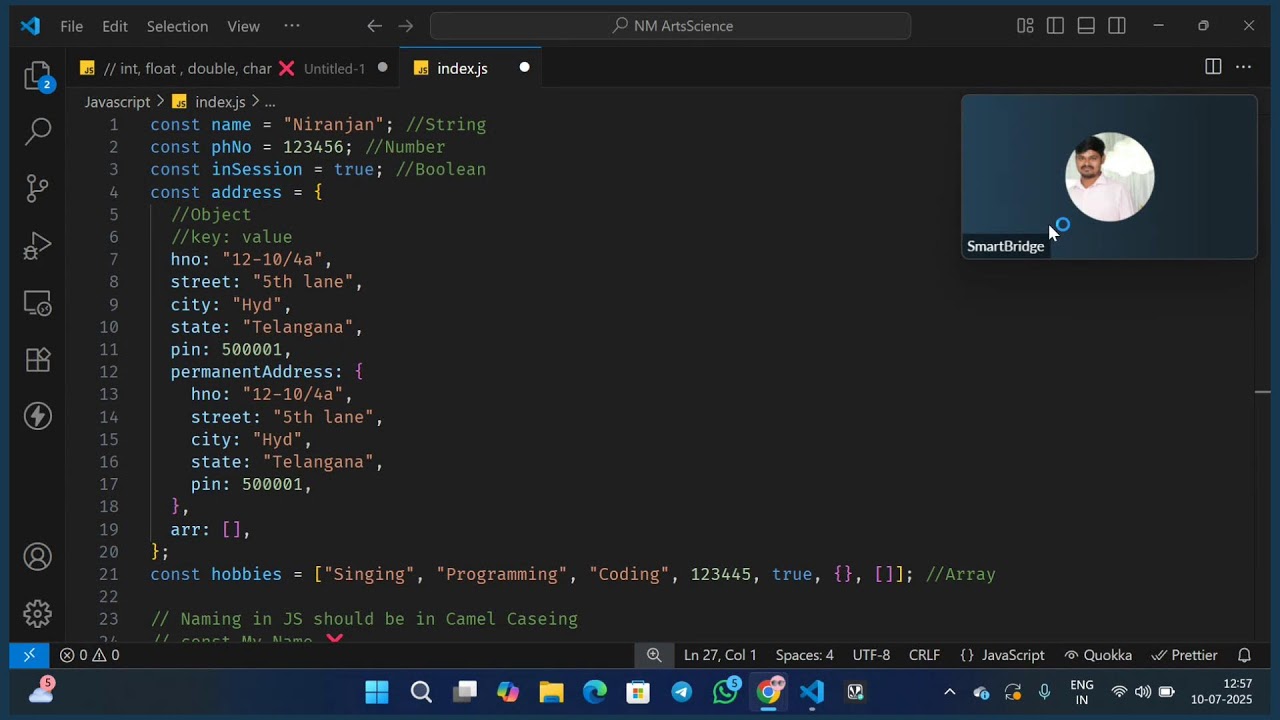Toggle the bottom panel visibility

pos(1086,26)
